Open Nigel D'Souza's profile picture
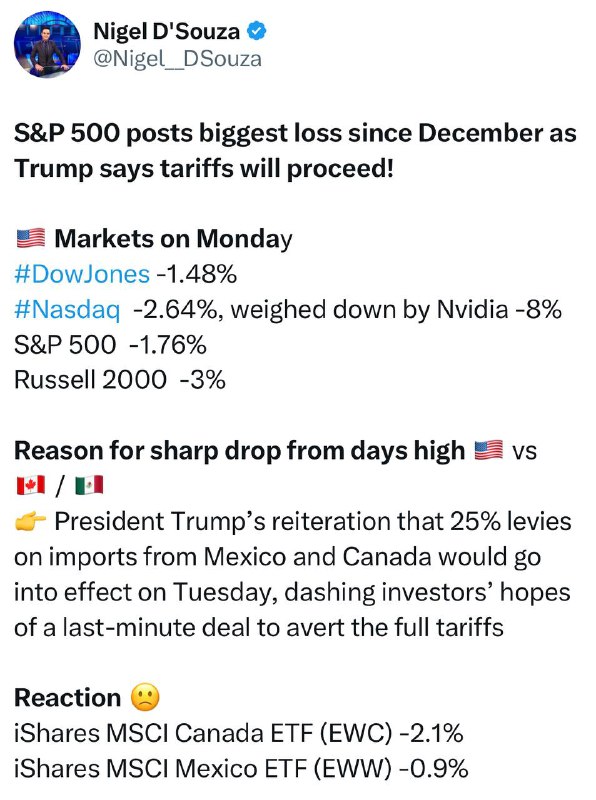This screenshot has width=596, height=800. (x=47, y=45)
